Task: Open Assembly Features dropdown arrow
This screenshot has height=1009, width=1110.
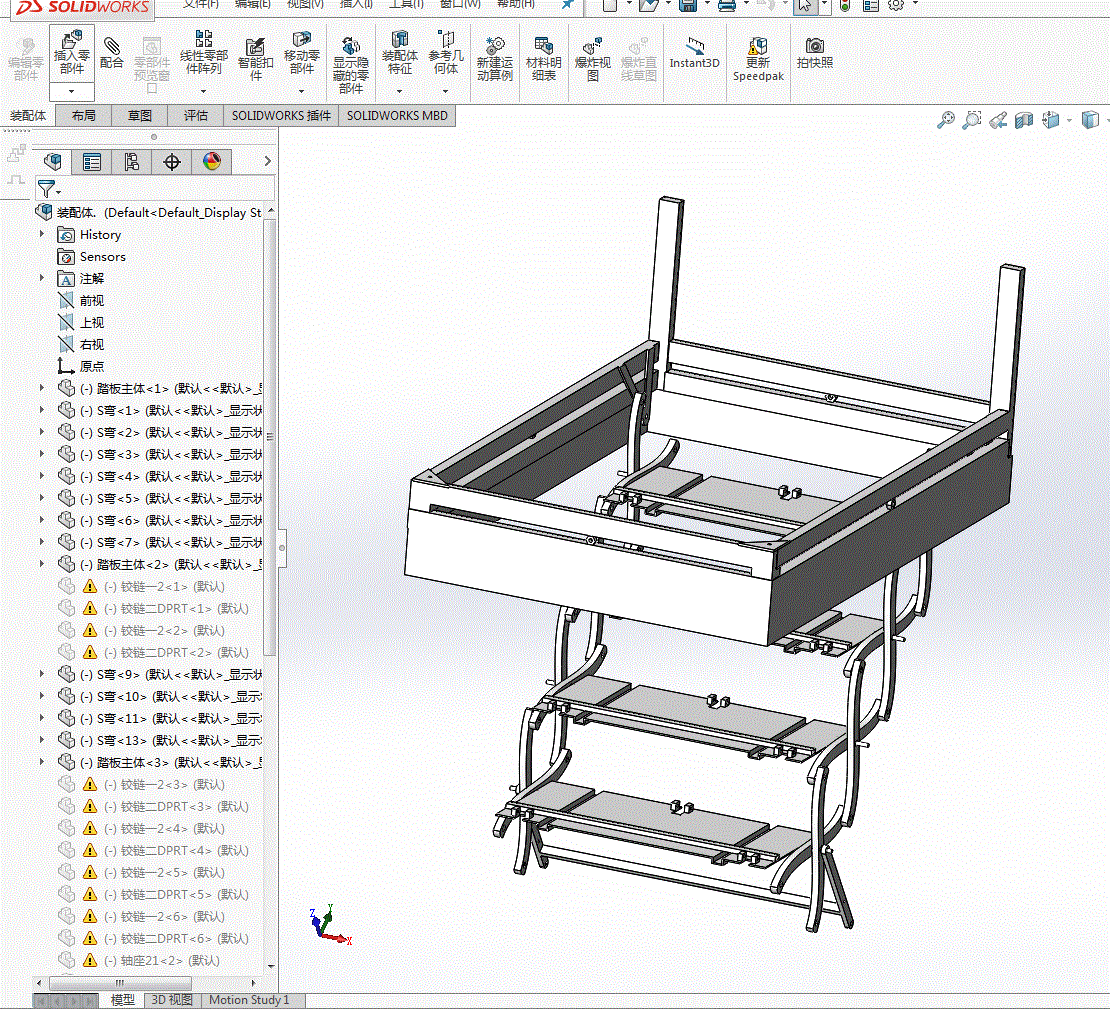Action: [x=400, y=91]
